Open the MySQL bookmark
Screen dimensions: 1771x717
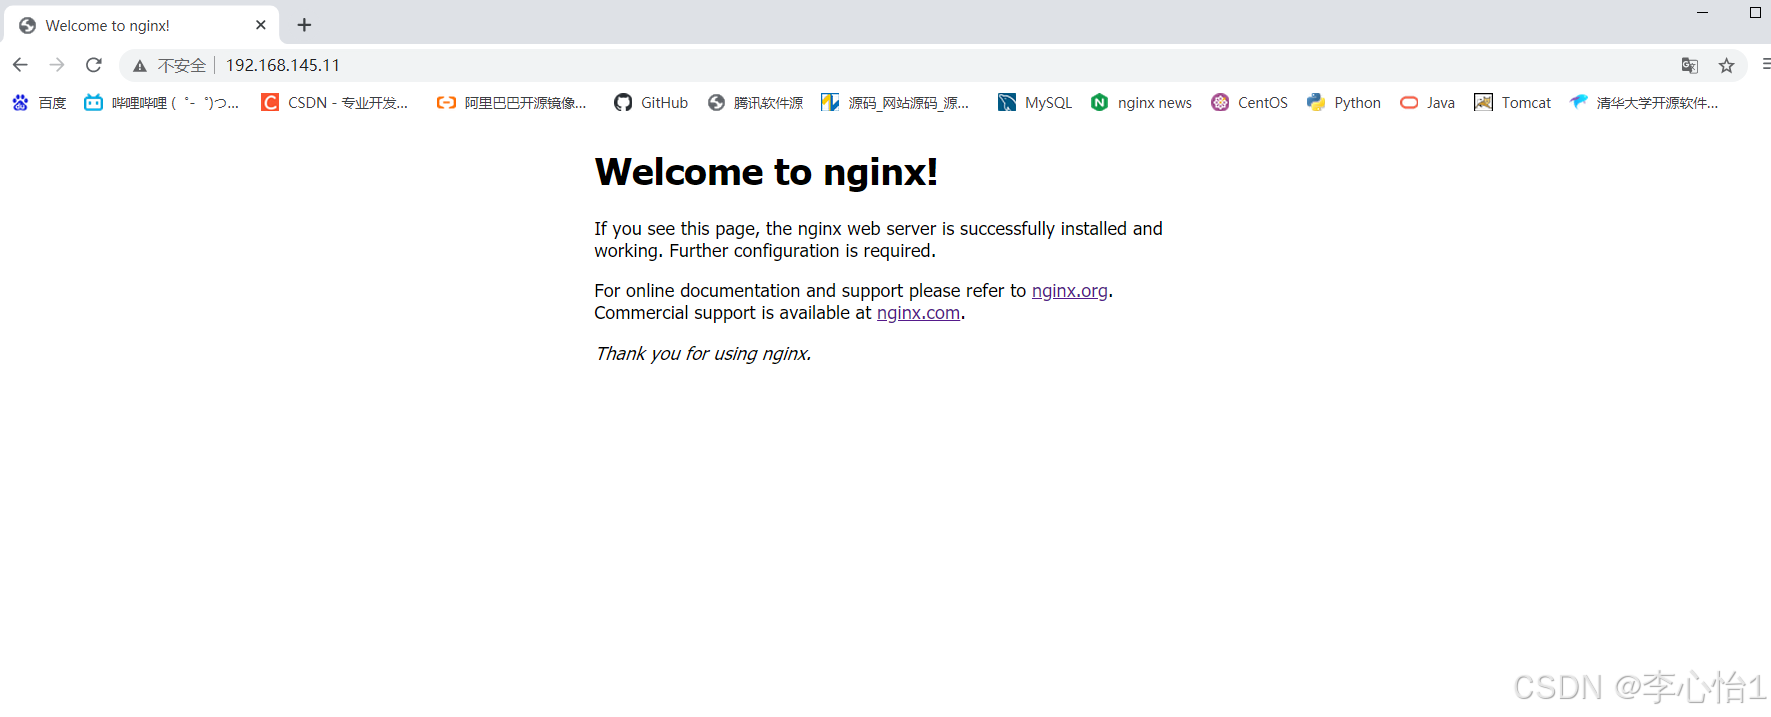(x=1035, y=102)
